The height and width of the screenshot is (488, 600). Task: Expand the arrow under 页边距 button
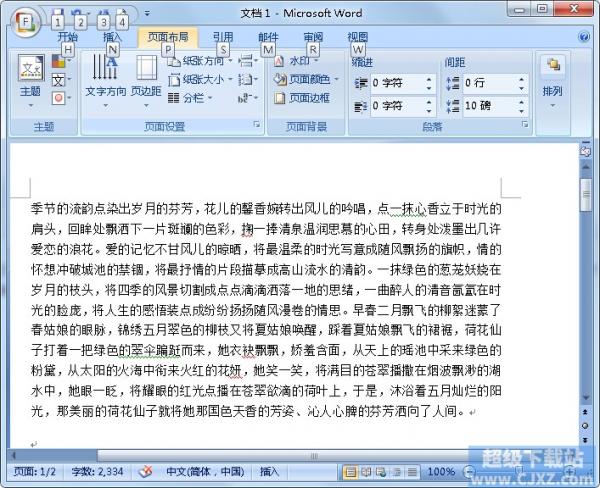(x=146, y=105)
